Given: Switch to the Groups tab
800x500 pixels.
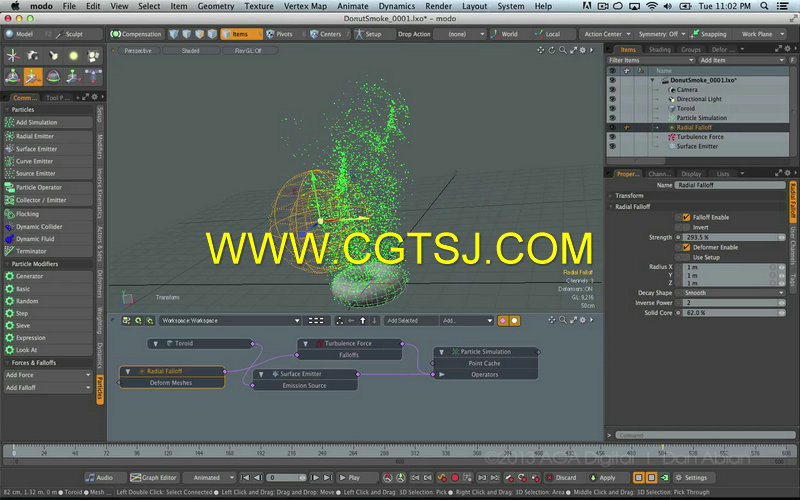Looking at the screenshot, I should tap(690, 49).
